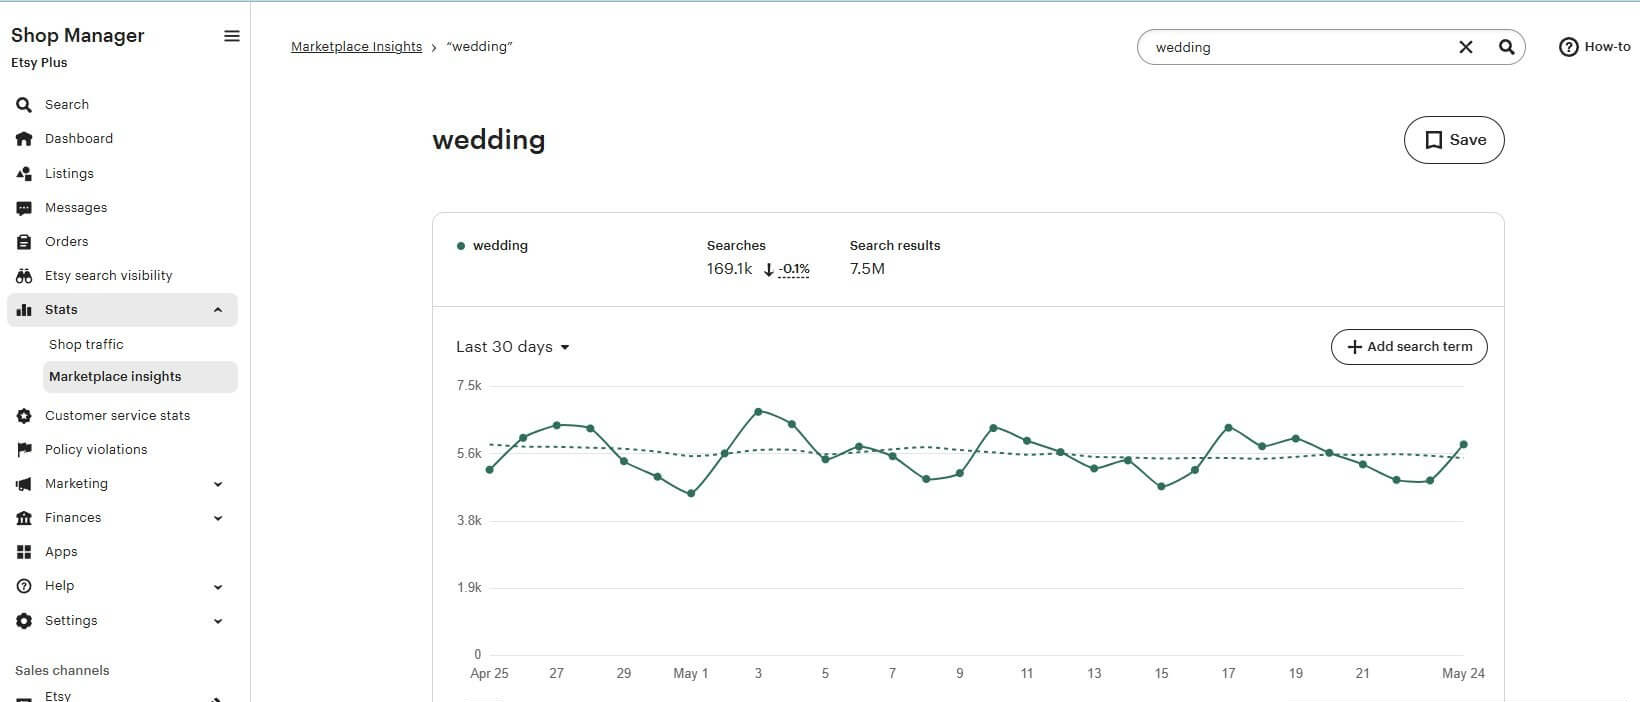The width and height of the screenshot is (1640, 702).
Task: Click the Apps grid icon
Action: [x=24, y=552]
